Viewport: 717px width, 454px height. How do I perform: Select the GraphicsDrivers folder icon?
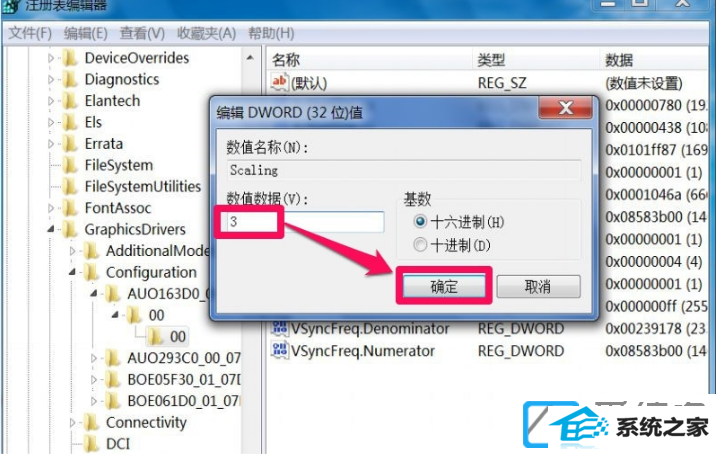[70, 229]
